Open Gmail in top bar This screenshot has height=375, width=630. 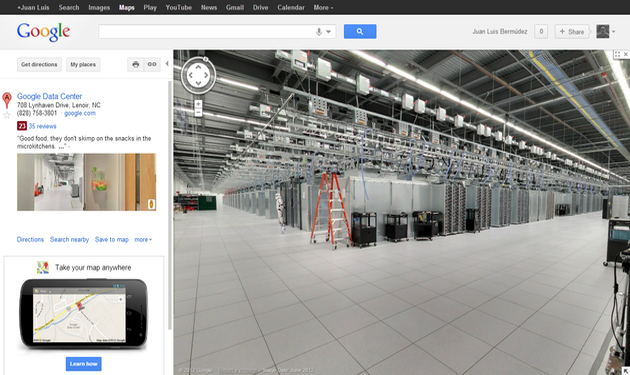pyautogui.click(x=235, y=7)
